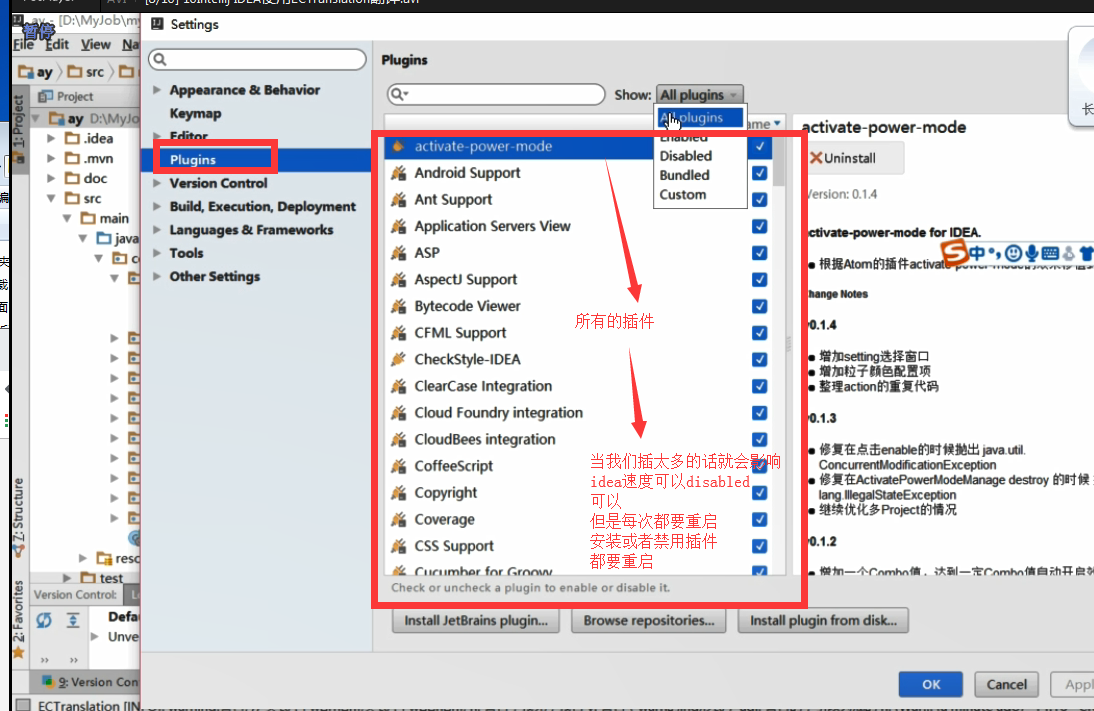Image resolution: width=1094 pixels, height=711 pixels.
Task: Collapse the src folder in project tree
Action: [51, 198]
